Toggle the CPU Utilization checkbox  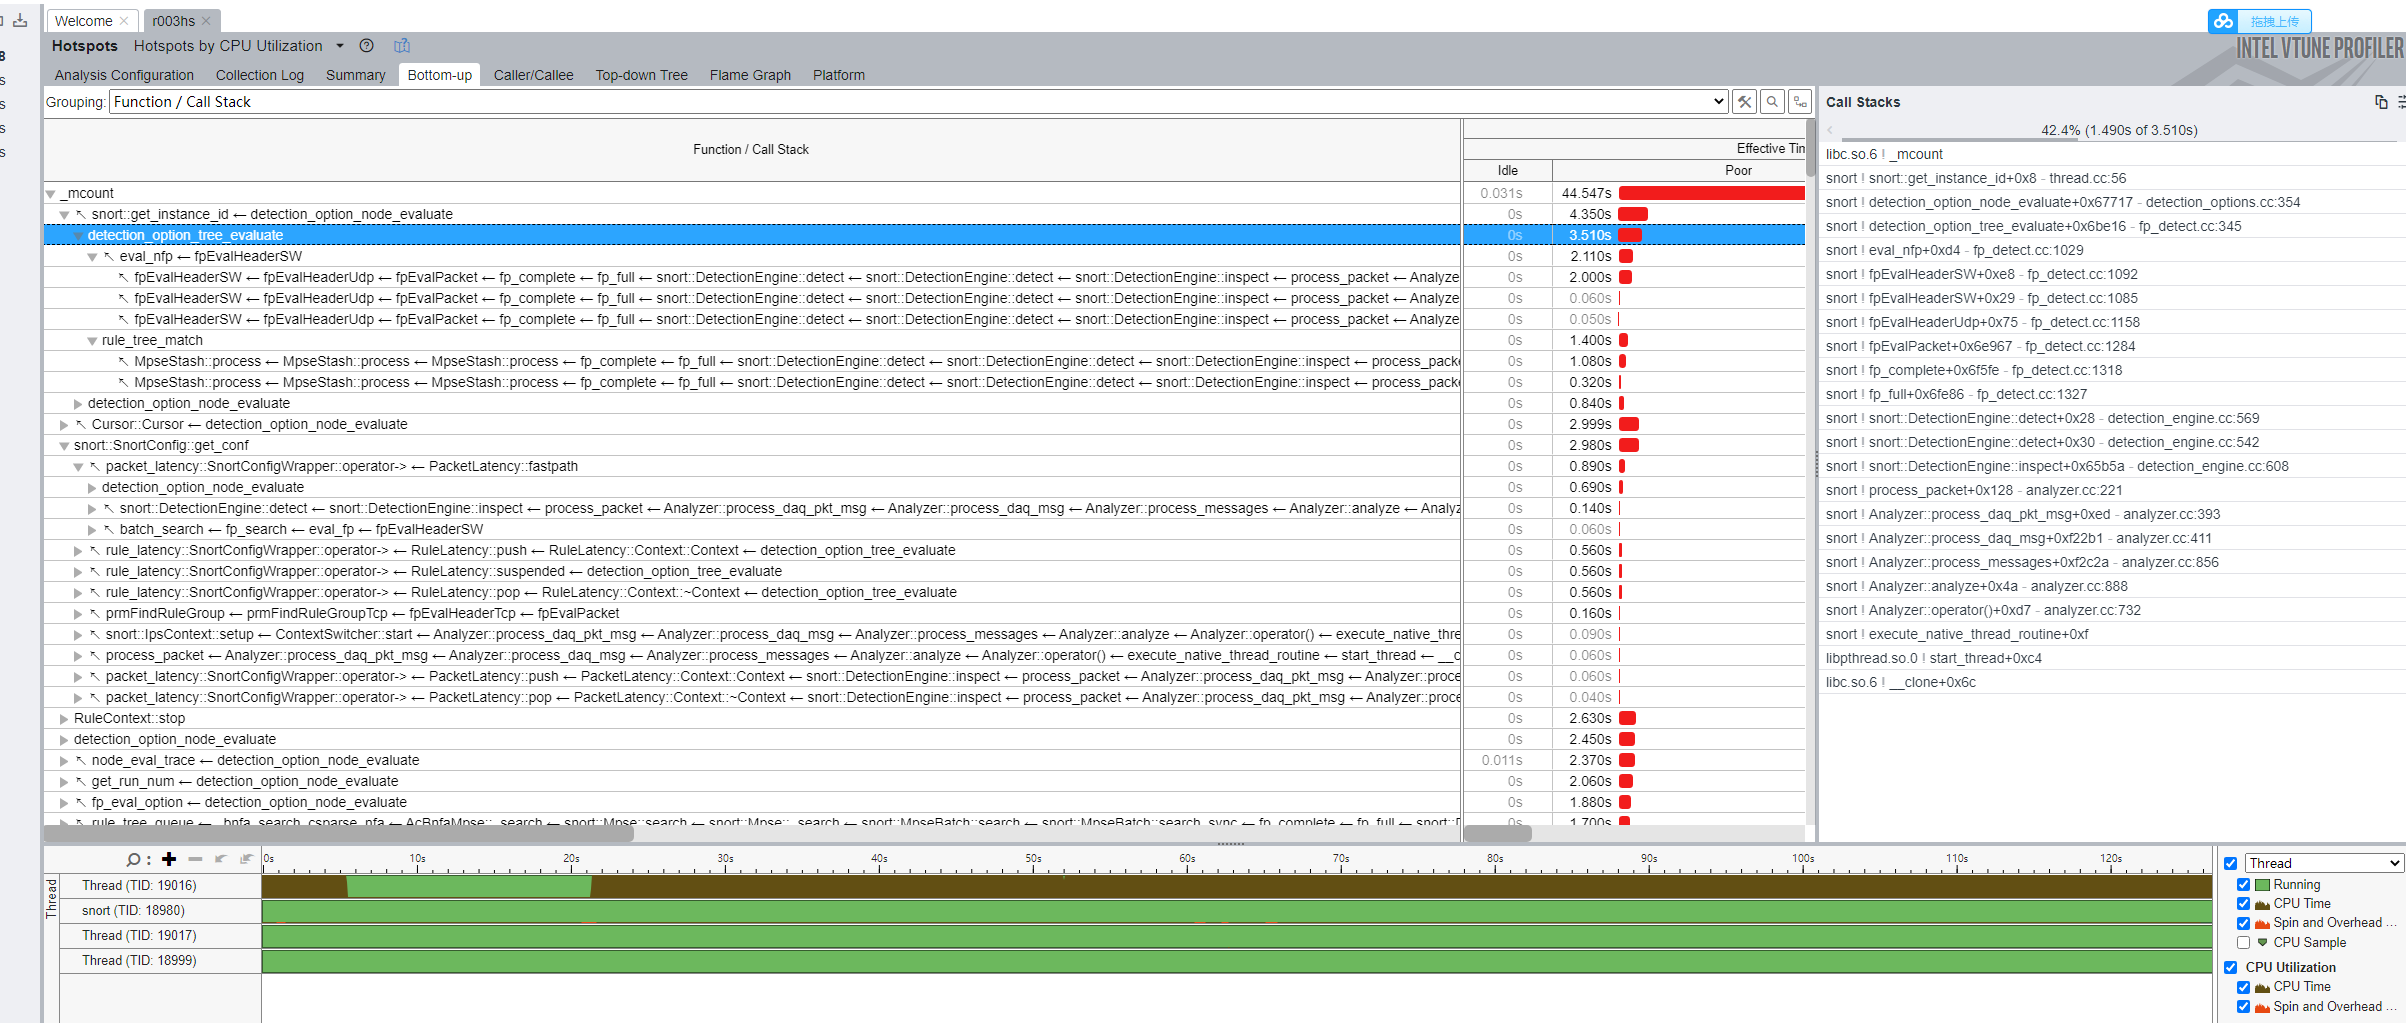point(2231,967)
